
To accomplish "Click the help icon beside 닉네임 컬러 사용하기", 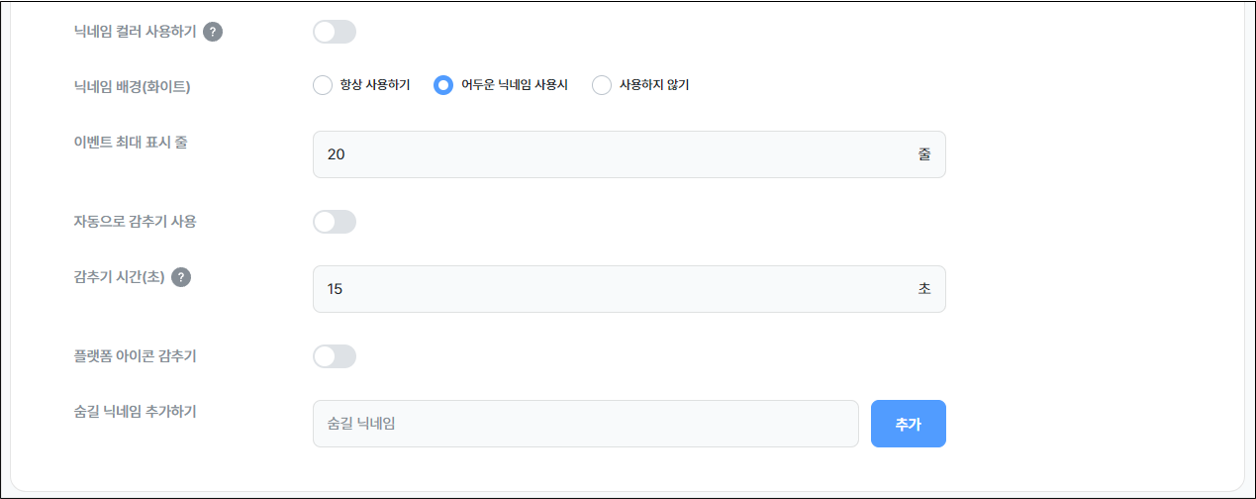I will [213, 32].
